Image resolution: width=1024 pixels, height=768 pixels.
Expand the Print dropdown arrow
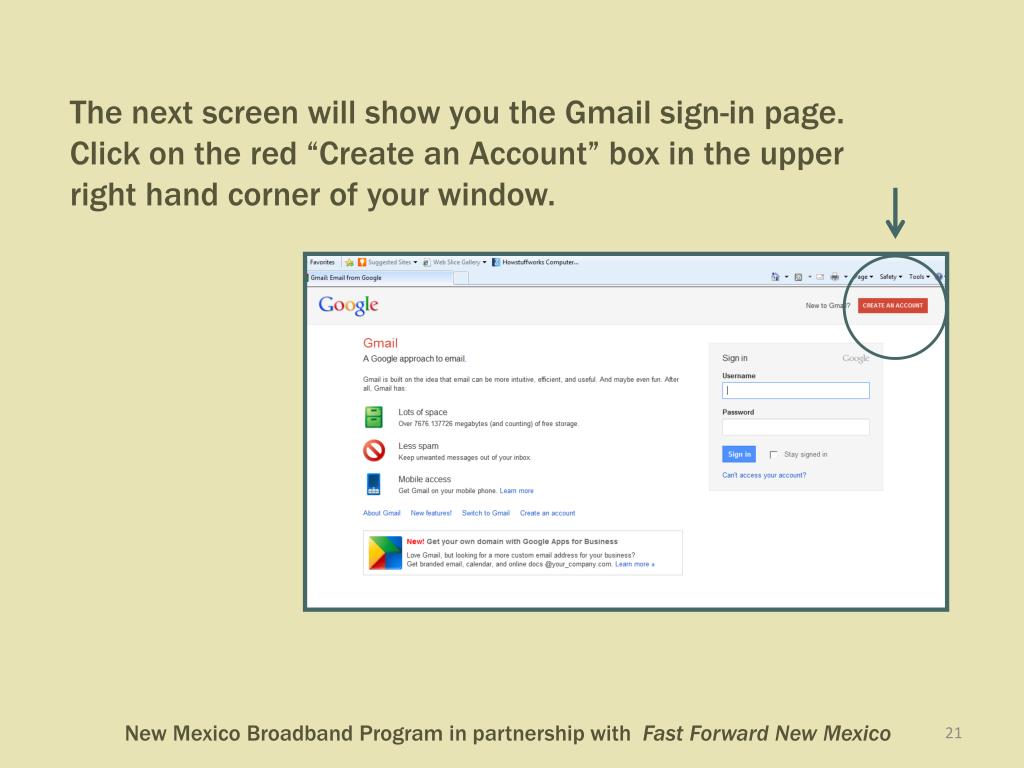[x=846, y=277]
